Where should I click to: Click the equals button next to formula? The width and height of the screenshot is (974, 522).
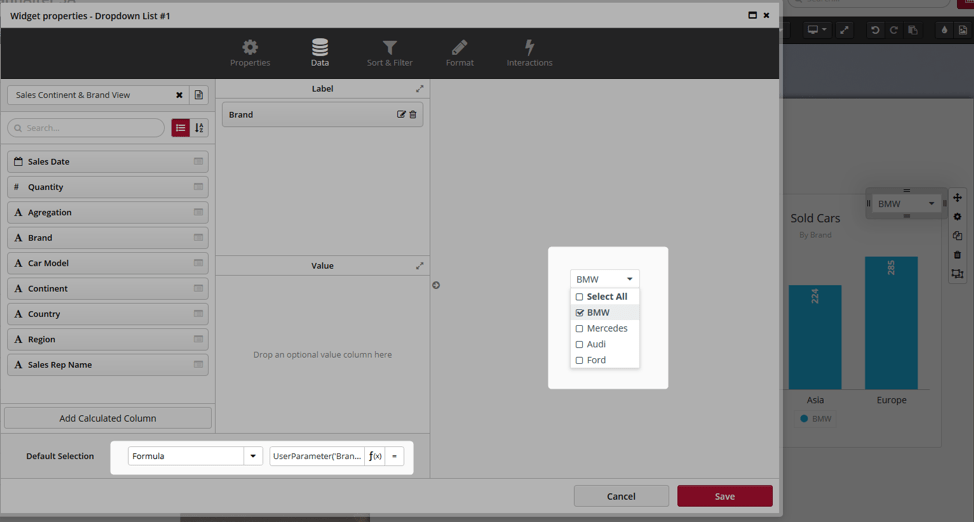(394, 456)
